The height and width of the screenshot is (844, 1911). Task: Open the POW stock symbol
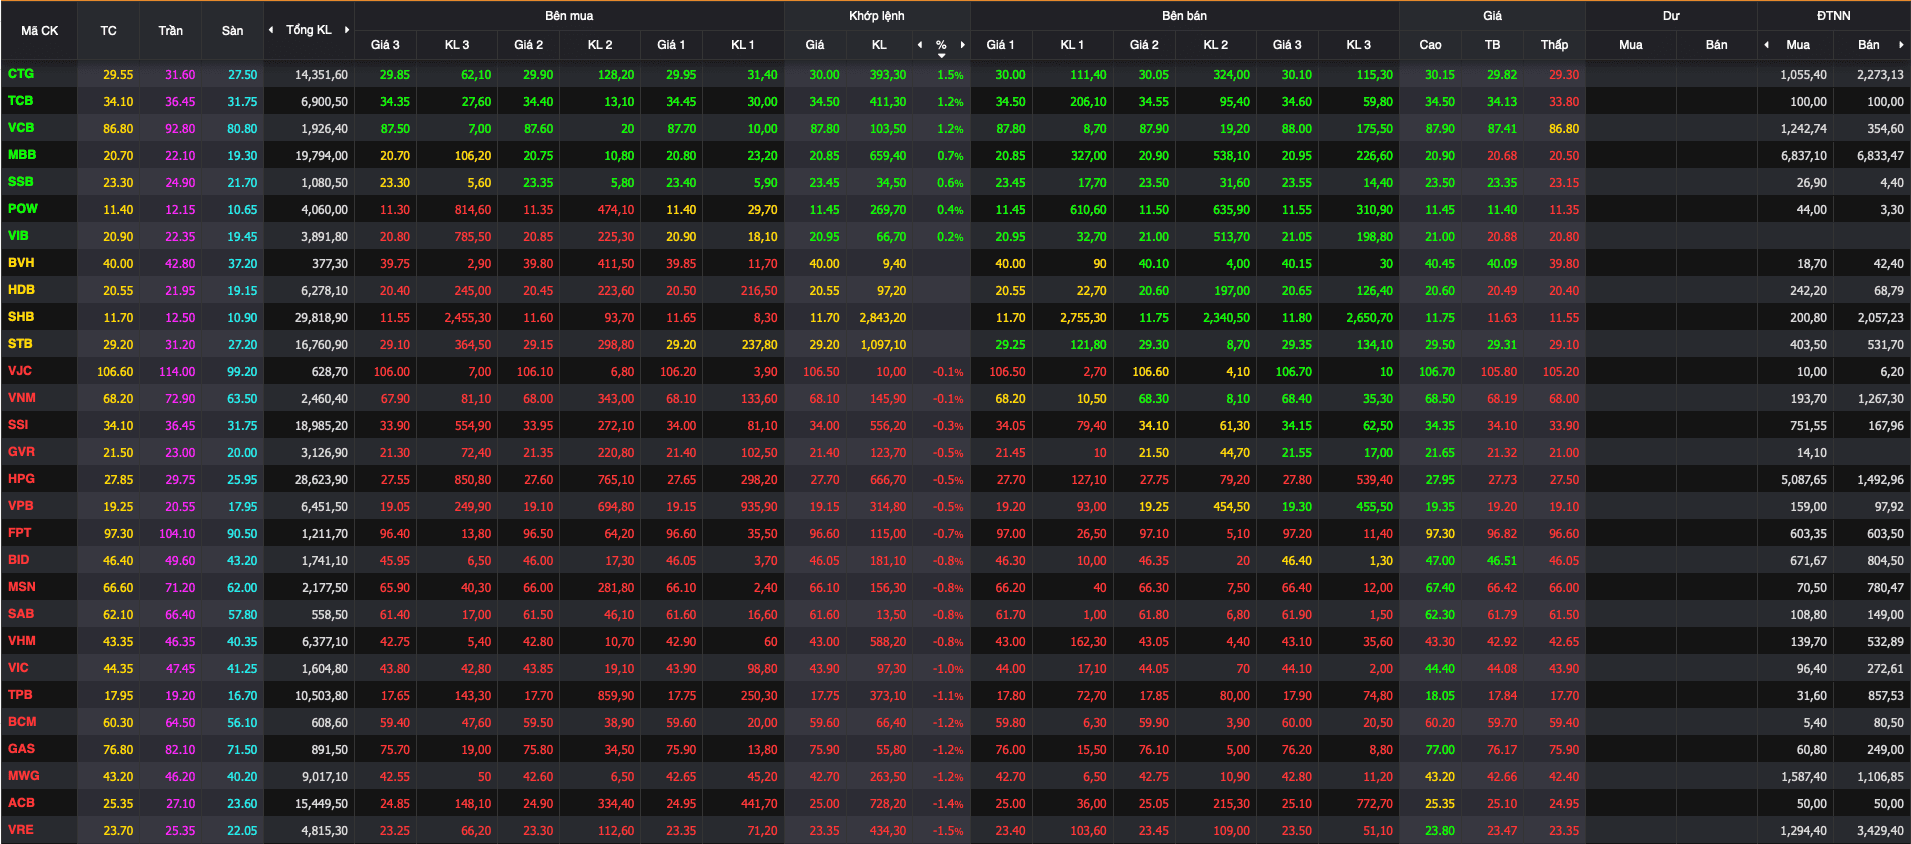click(23, 209)
